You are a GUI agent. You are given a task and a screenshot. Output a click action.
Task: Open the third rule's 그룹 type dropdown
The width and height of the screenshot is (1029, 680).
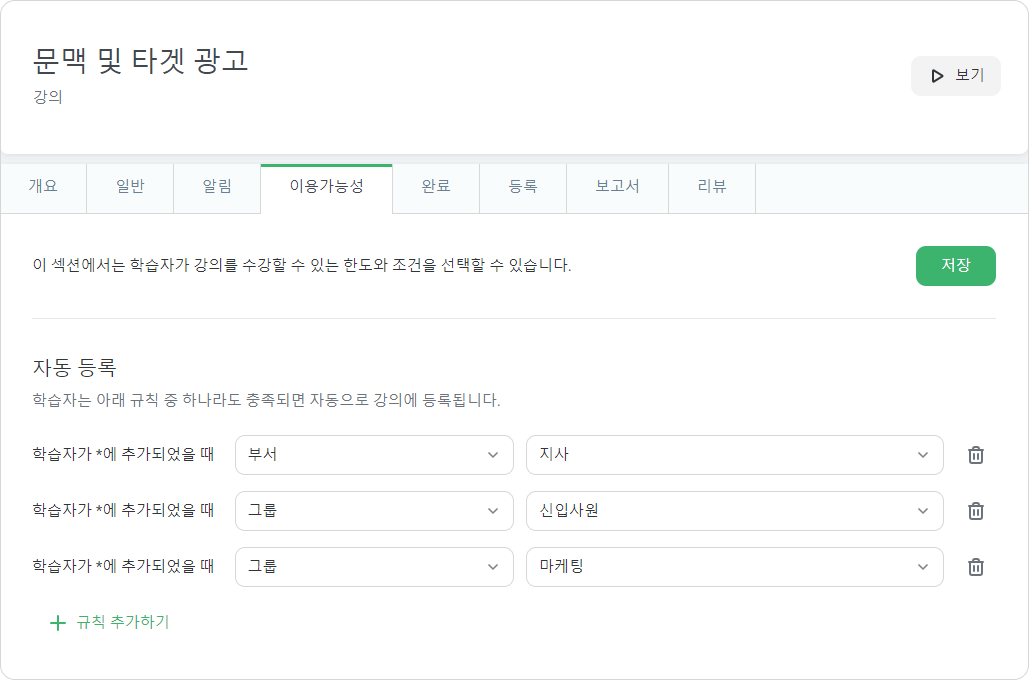point(374,566)
